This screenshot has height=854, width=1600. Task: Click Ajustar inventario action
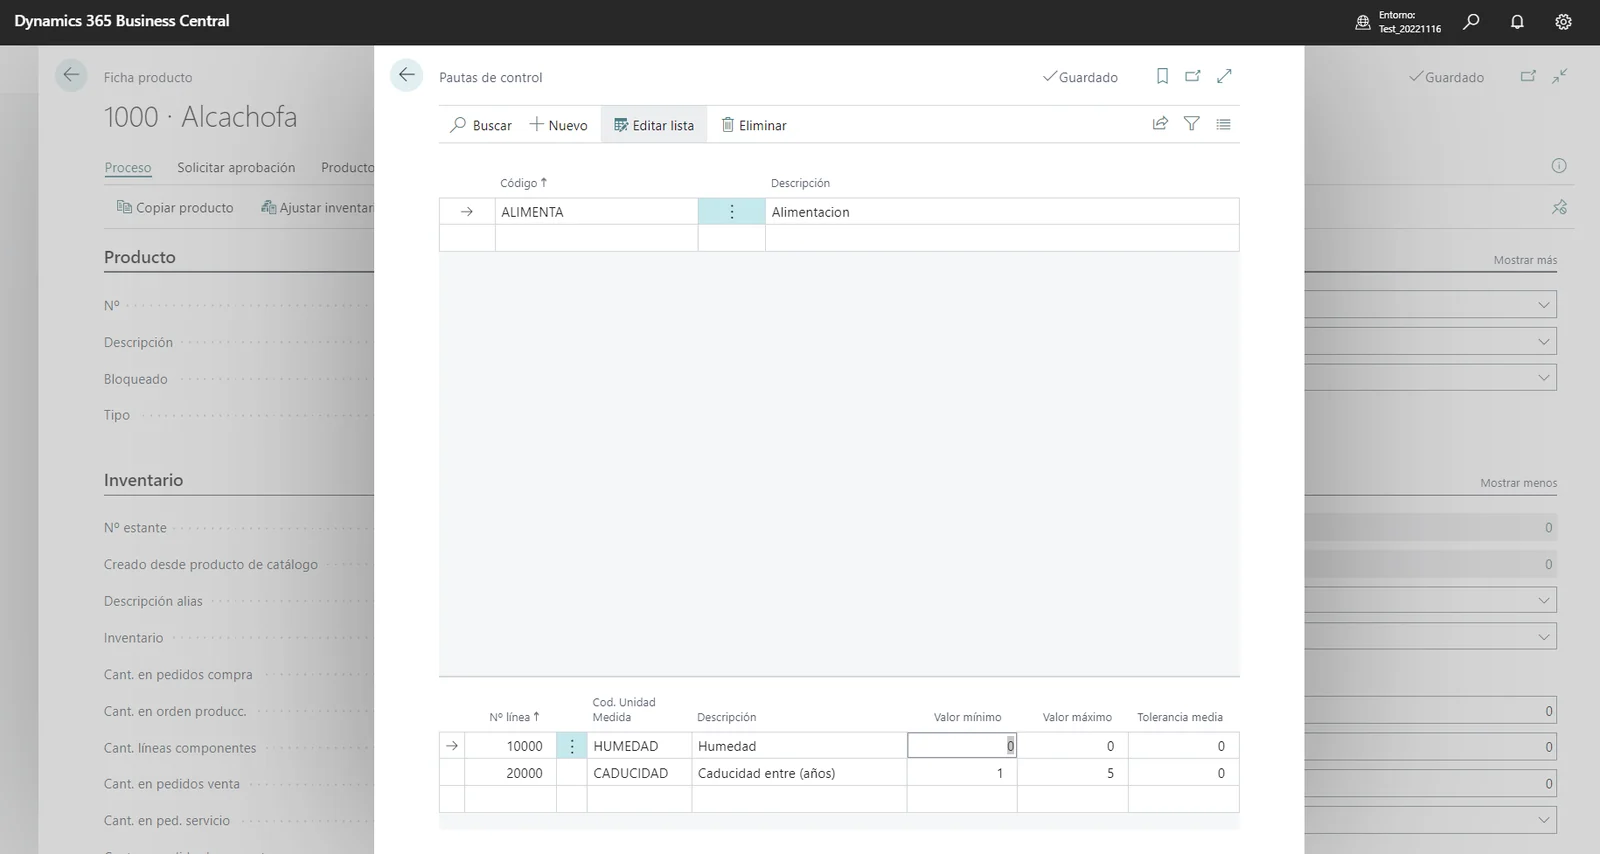(x=317, y=208)
